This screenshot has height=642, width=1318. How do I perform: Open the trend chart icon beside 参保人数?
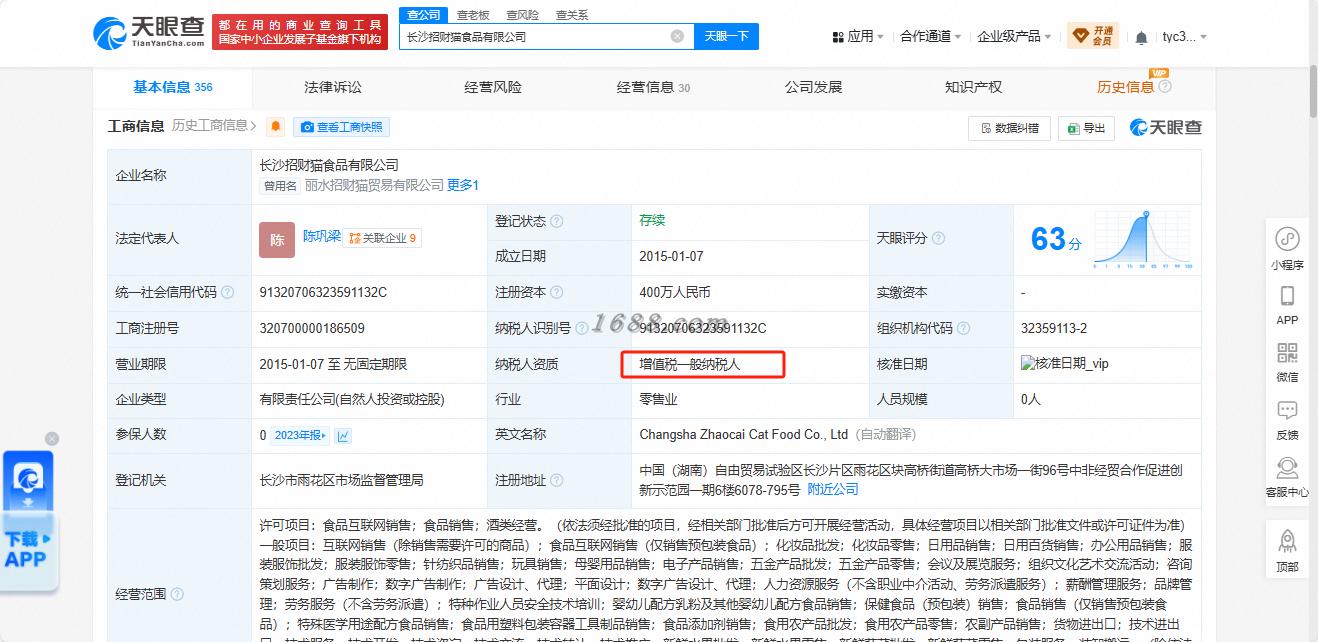coord(343,435)
